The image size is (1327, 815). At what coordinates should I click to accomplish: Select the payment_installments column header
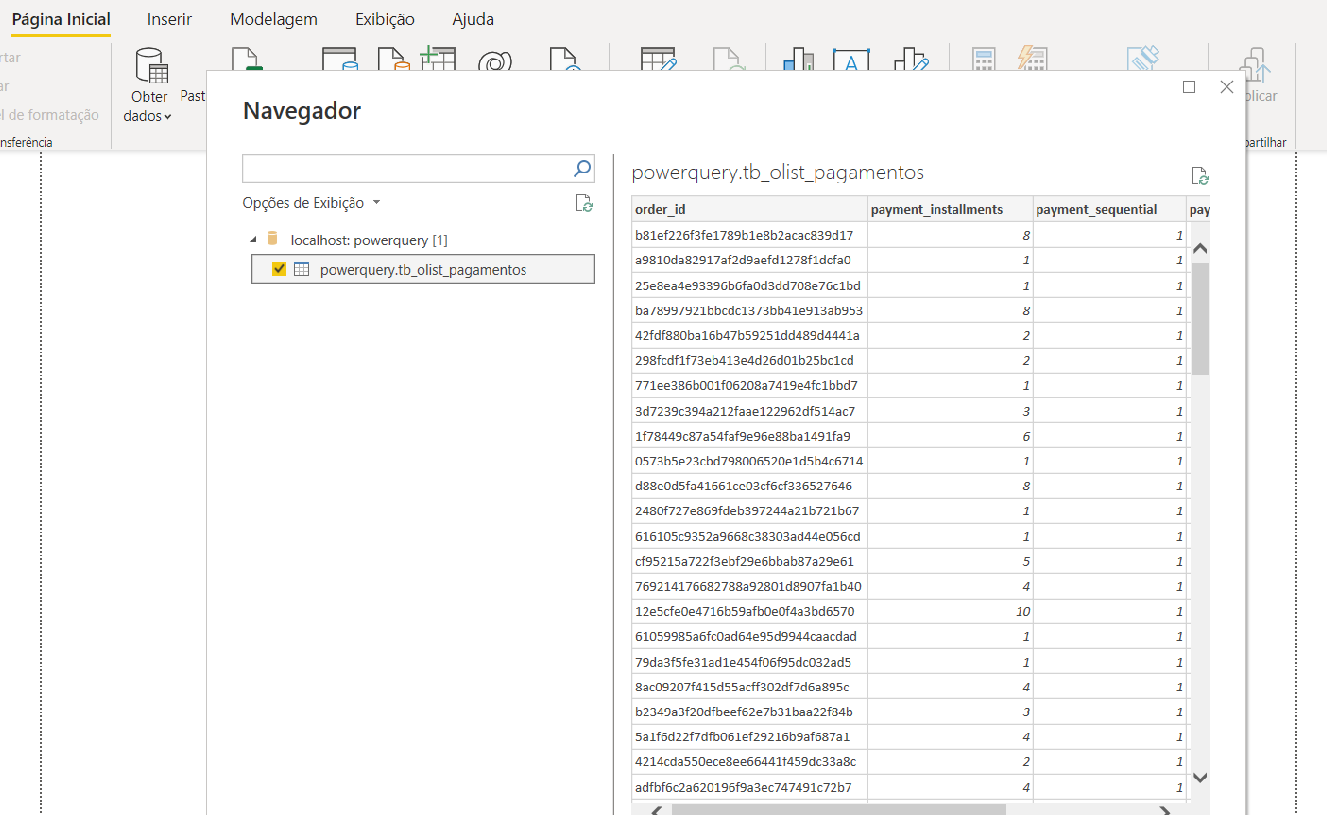950,210
